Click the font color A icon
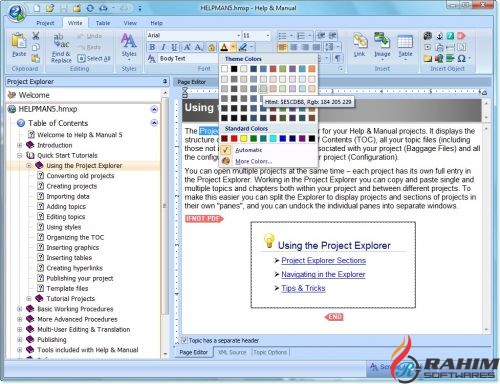The width and height of the screenshot is (500, 384). pyautogui.click(x=224, y=47)
